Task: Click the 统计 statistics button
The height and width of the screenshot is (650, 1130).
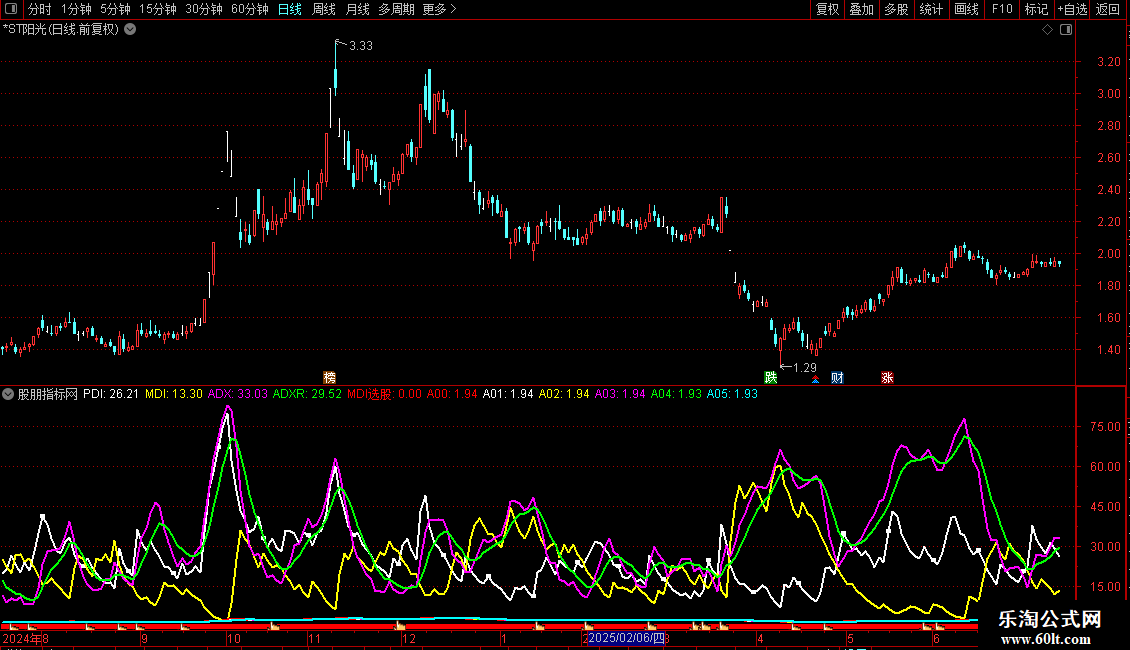Action: coord(931,9)
